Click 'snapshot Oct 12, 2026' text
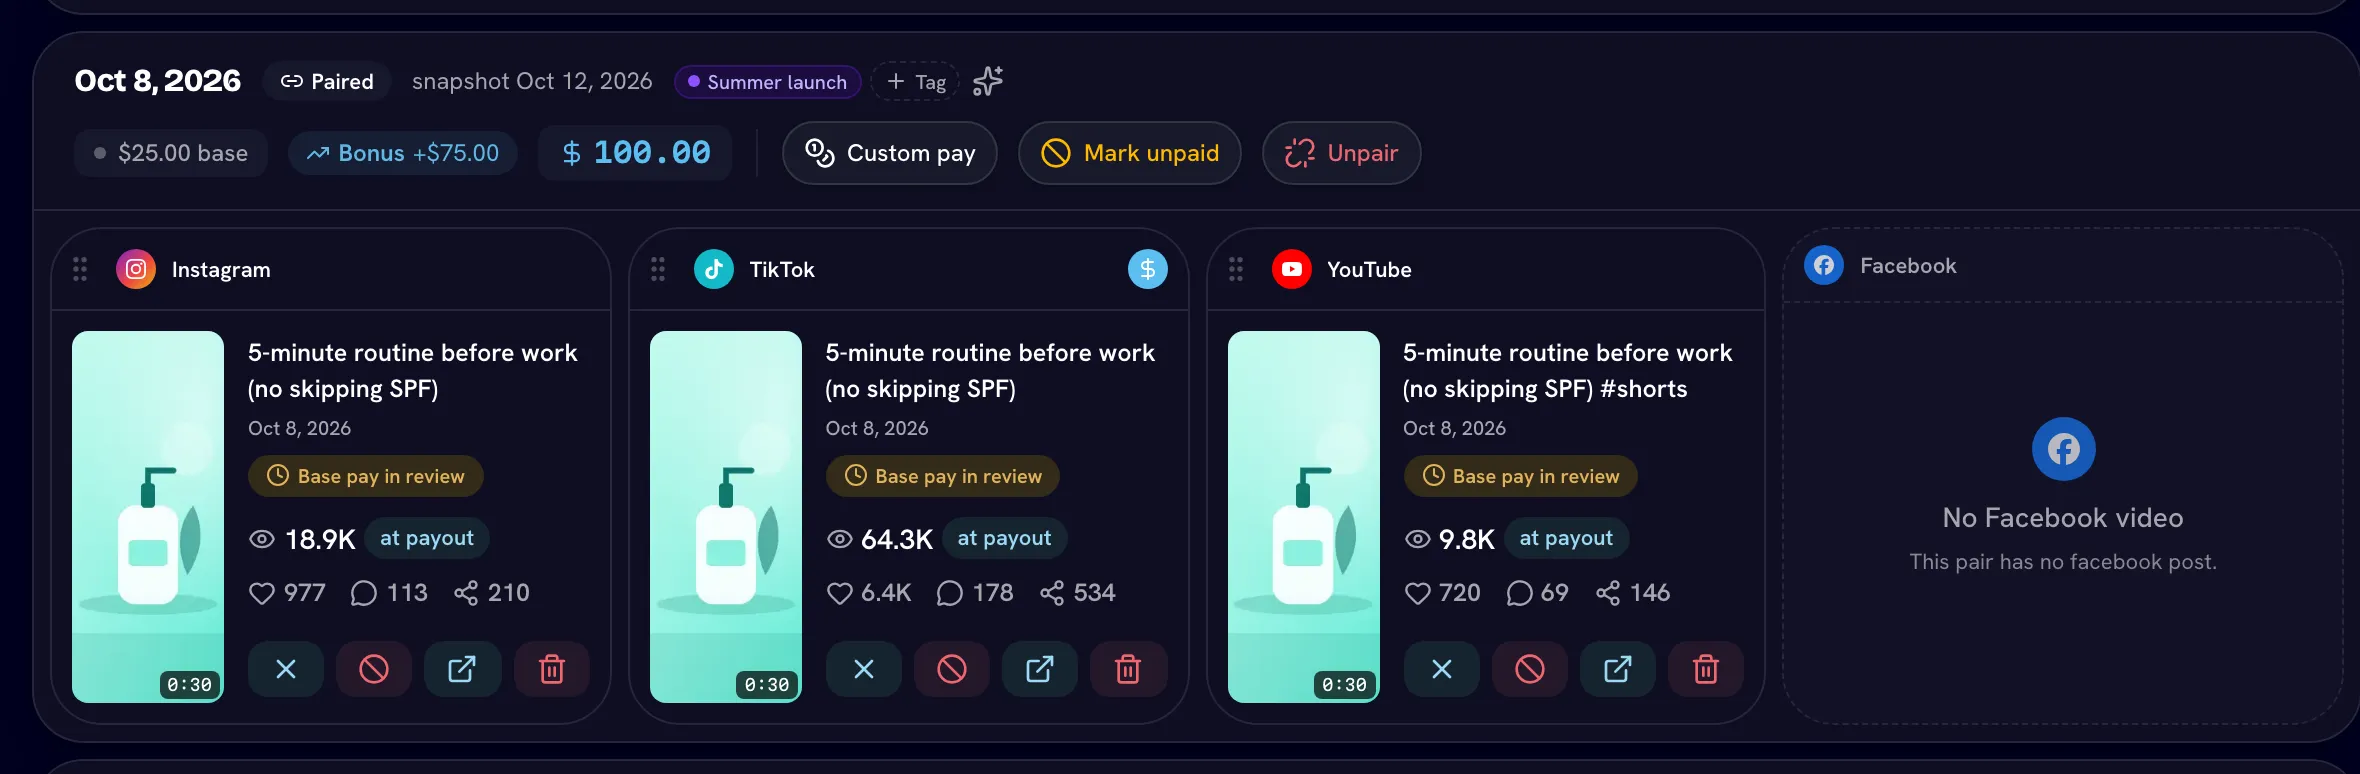The image size is (2360, 774). pos(532,81)
